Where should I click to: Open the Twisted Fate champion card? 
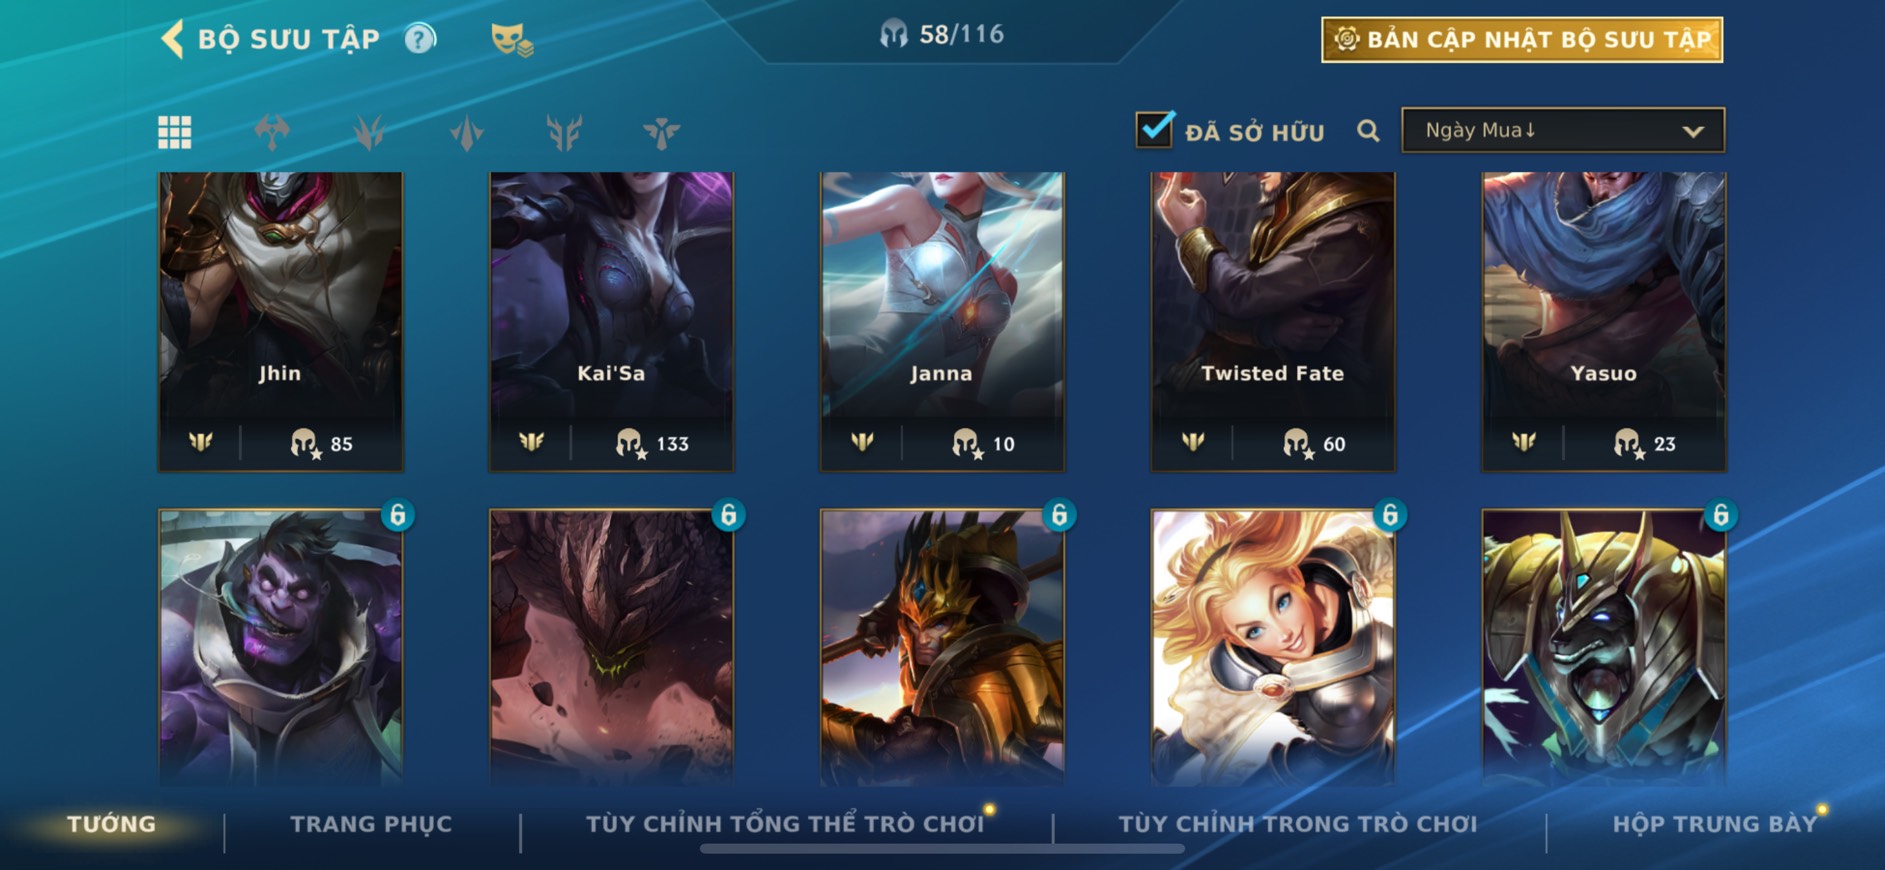1273,321
